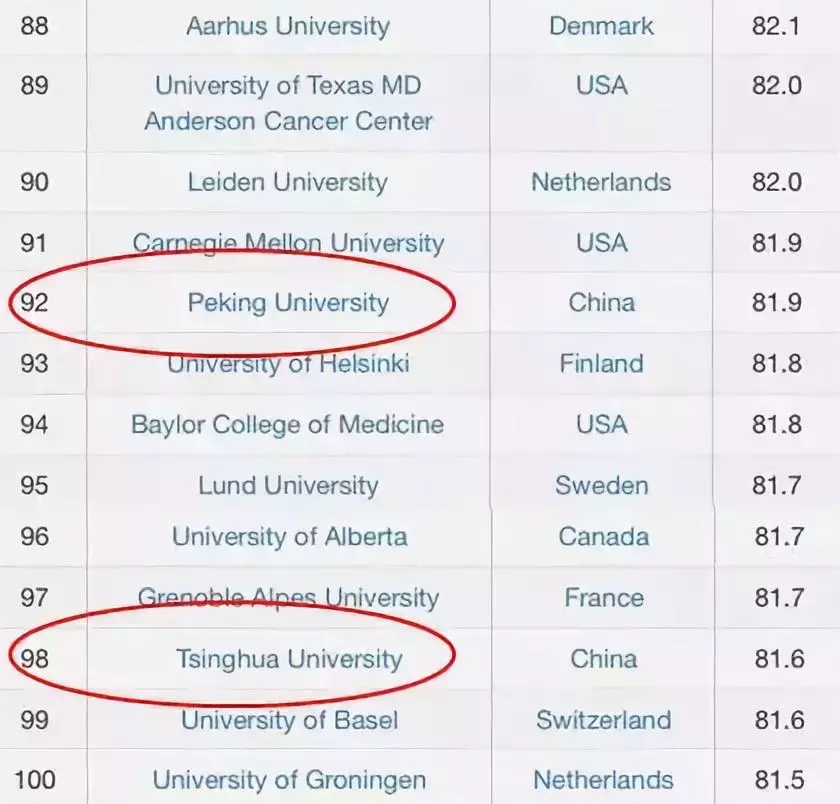Click the circled Tsinghua University name
This screenshot has height=804, width=840.
[288, 659]
